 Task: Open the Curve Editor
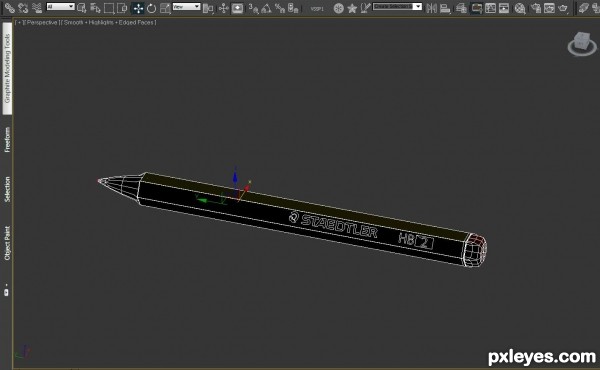click(490, 8)
